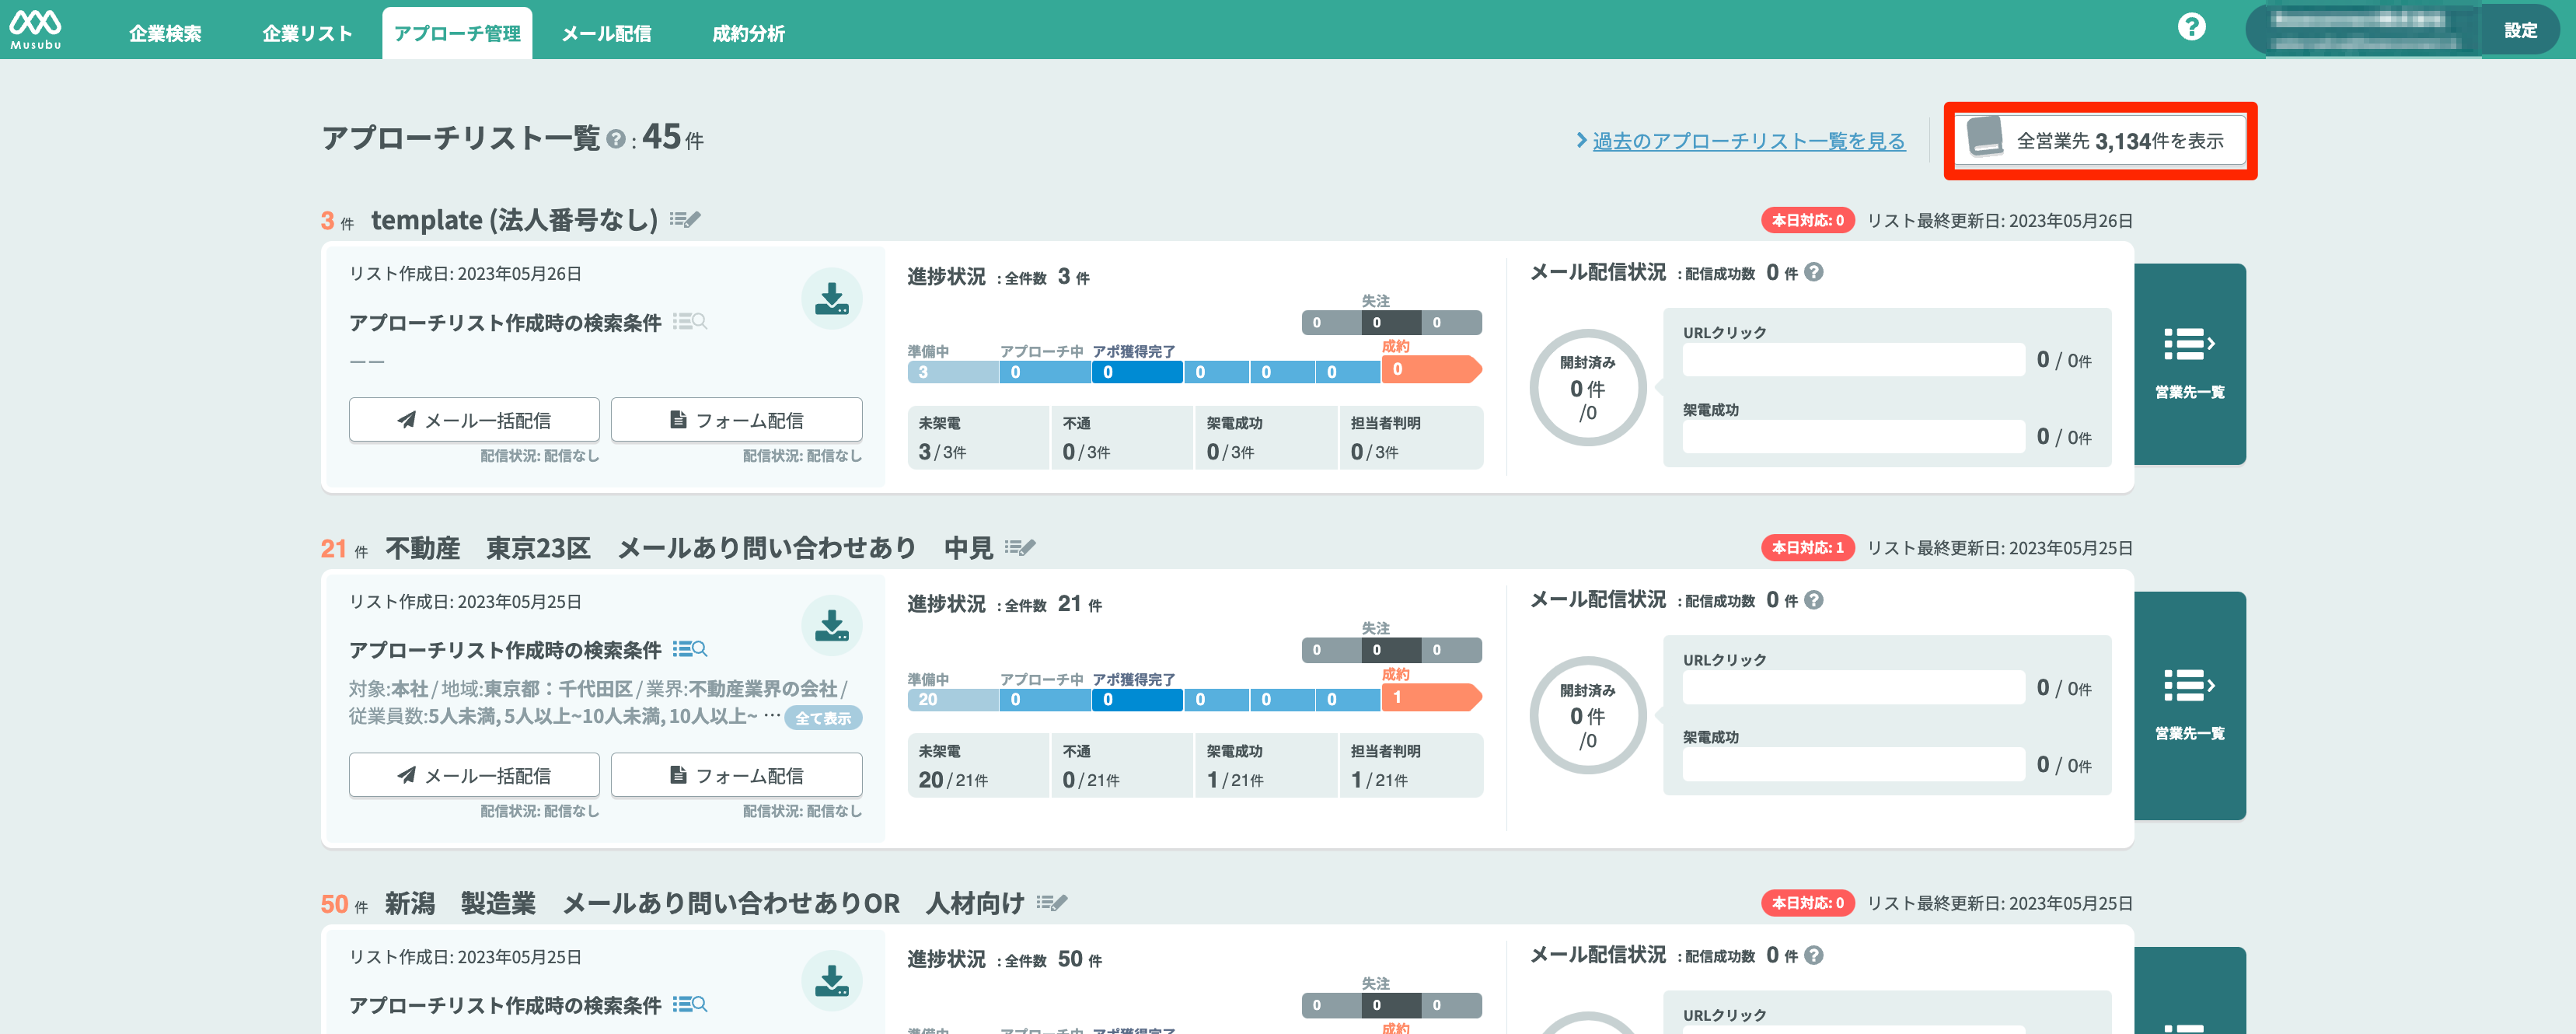Click 本日対応: 0 badge on template list
This screenshot has height=1034, width=2576.
[1807, 220]
